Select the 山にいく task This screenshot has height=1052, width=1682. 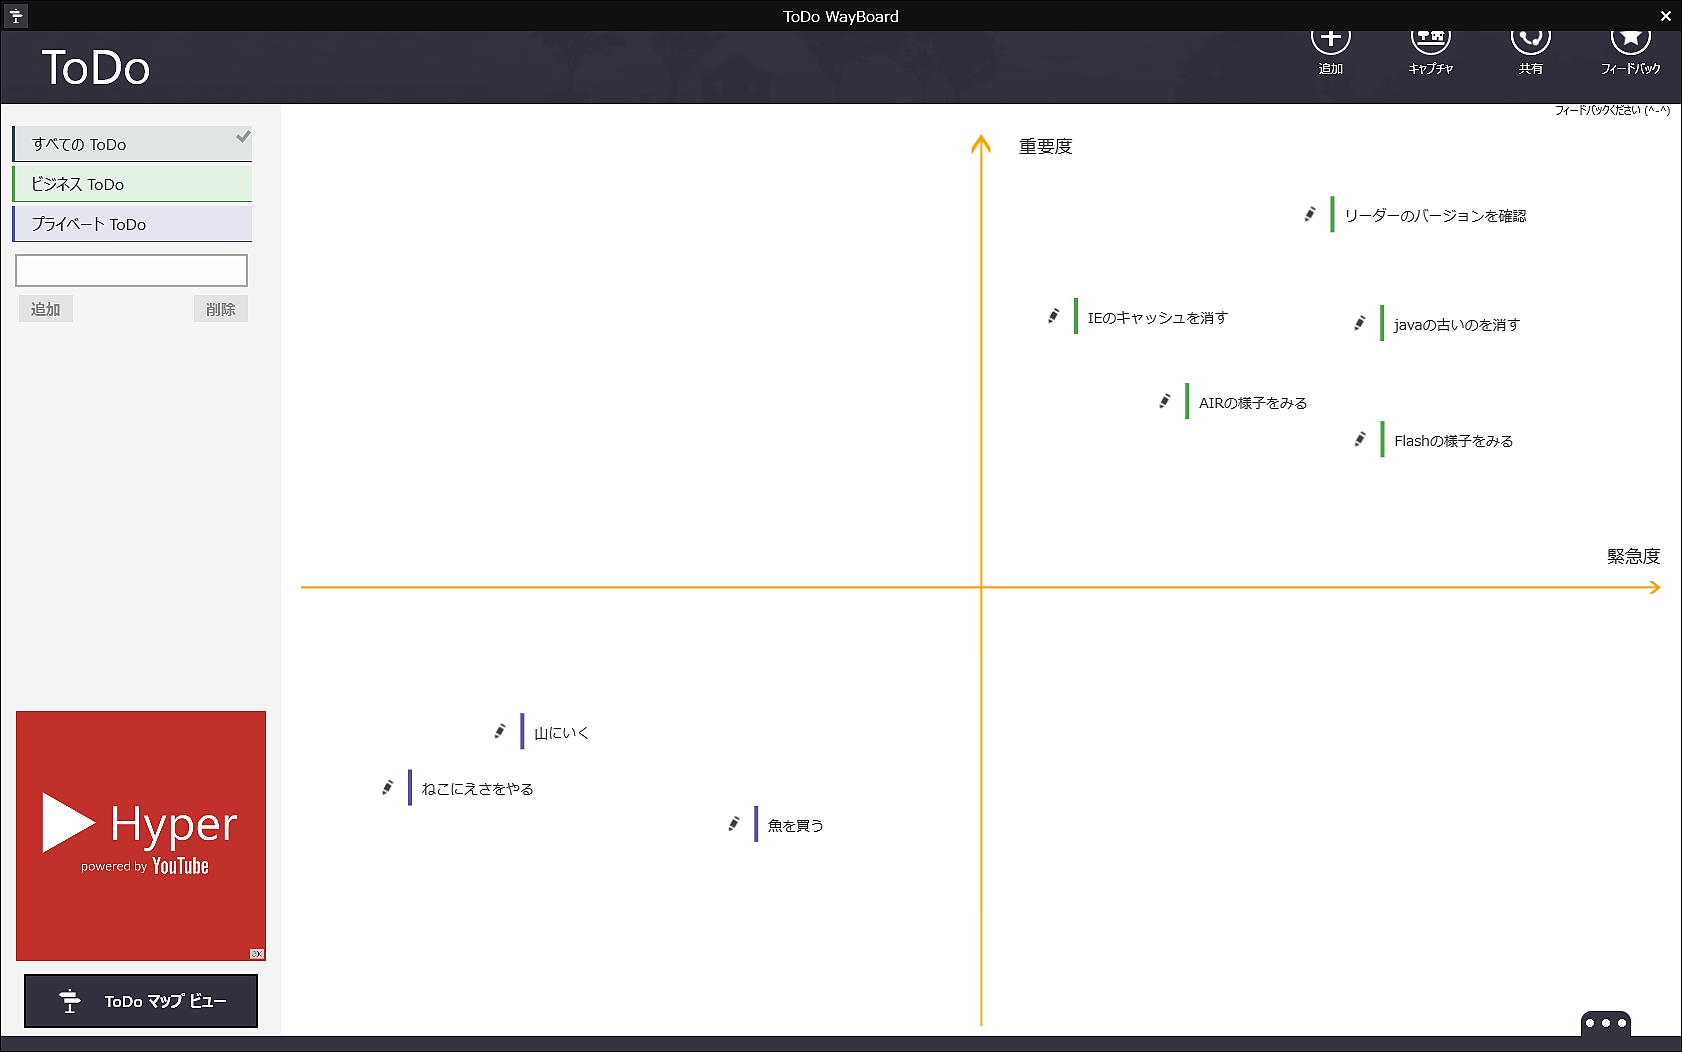tap(561, 733)
